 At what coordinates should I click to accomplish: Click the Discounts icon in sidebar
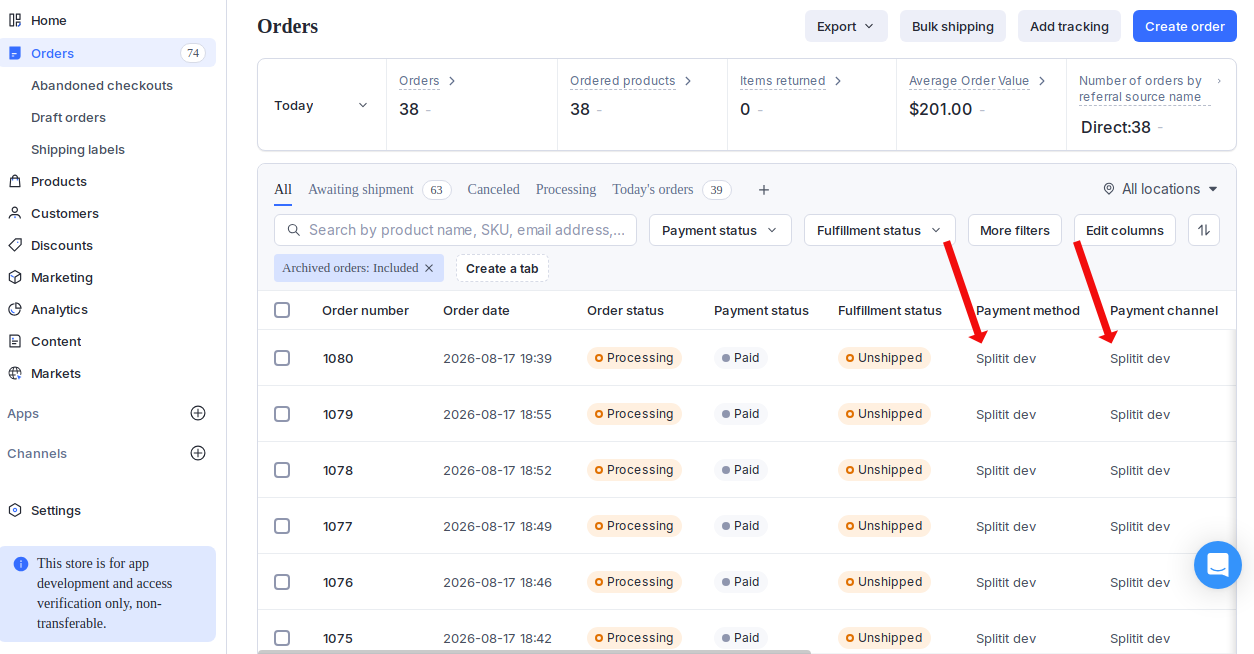click(x=15, y=245)
